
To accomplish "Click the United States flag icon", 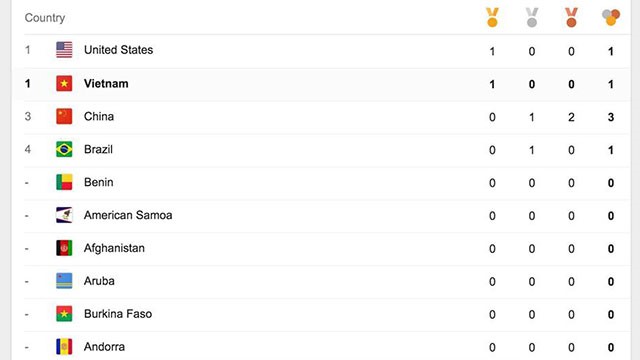I will click(64, 50).
